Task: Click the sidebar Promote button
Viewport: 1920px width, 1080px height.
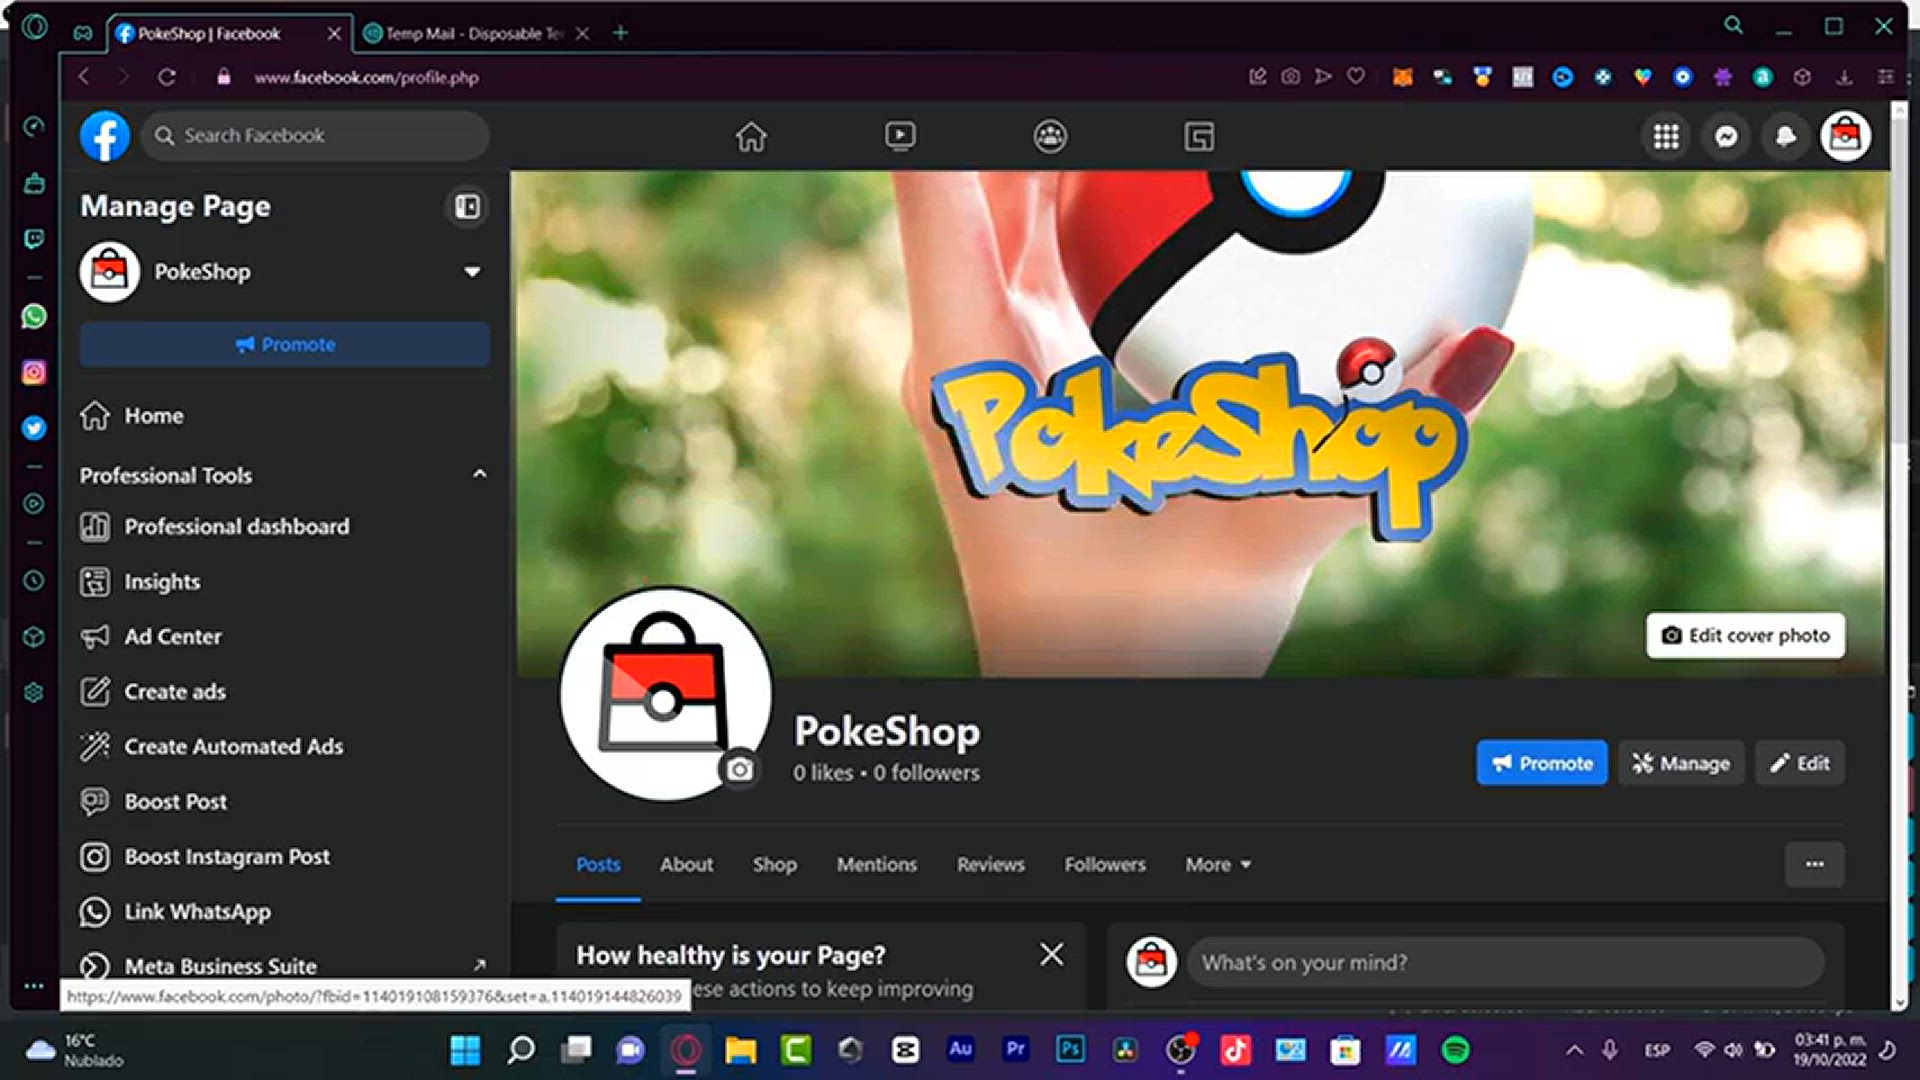Action: pos(285,345)
